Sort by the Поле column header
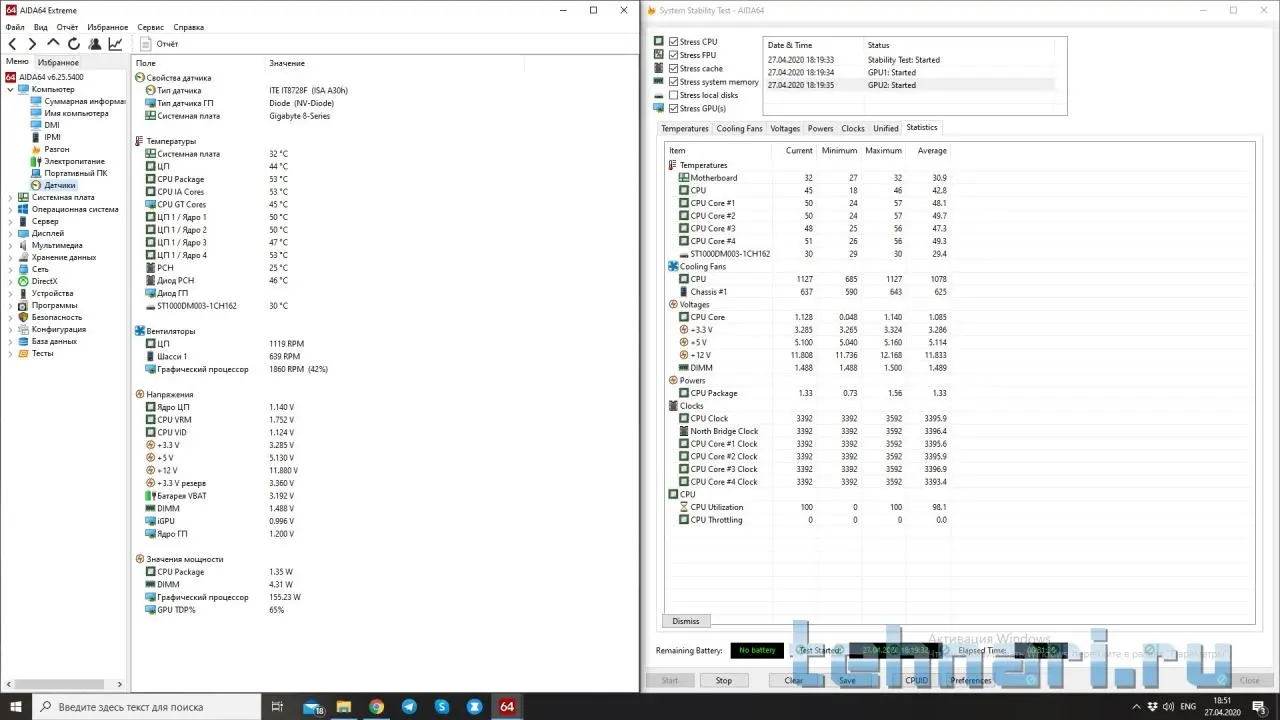The height and width of the screenshot is (720, 1280). click(x=198, y=63)
